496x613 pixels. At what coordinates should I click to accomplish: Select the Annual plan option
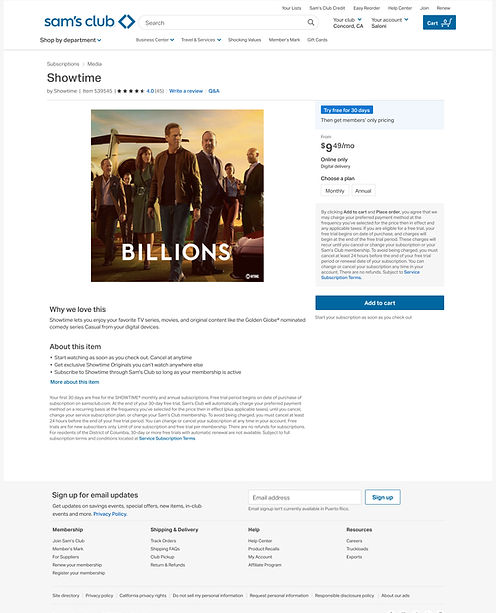click(363, 191)
